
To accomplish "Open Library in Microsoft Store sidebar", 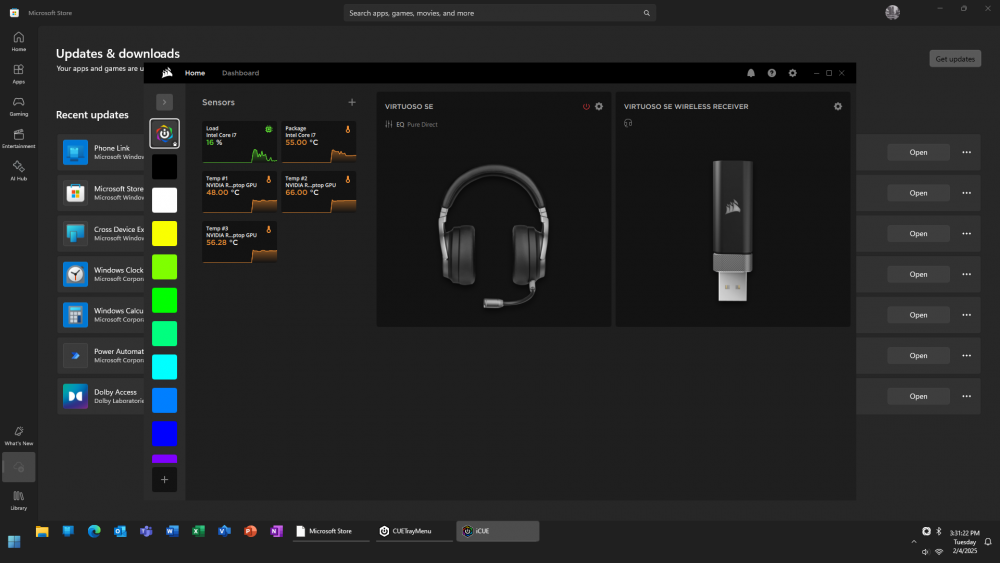I will [18, 501].
